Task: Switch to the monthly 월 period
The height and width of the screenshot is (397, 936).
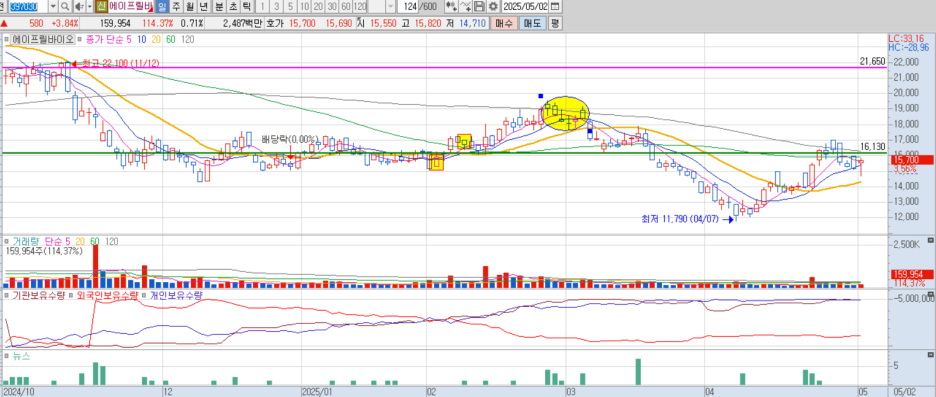Action: [189, 7]
